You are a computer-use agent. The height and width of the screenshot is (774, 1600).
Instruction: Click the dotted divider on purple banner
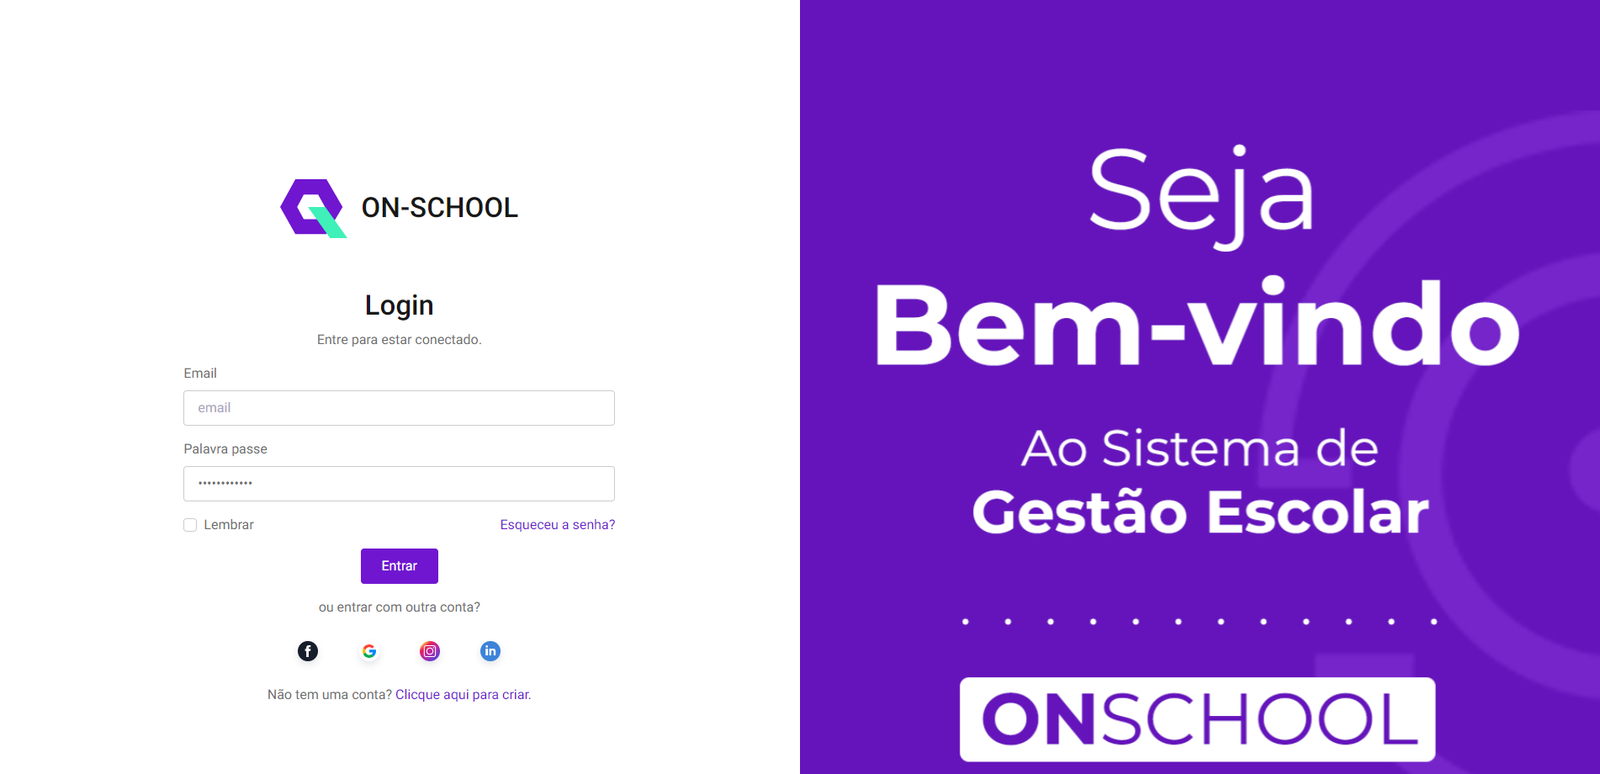(x=1199, y=622)
